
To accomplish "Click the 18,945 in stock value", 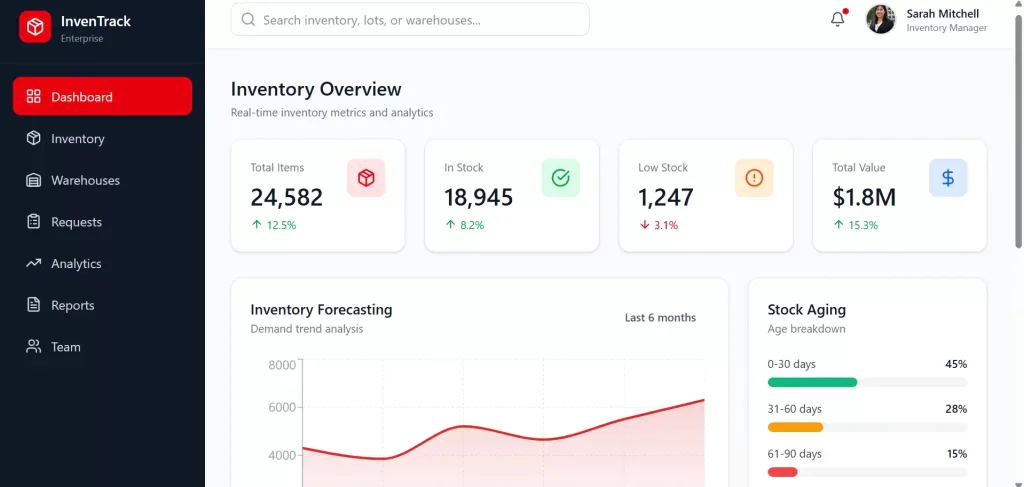I will coord(479,196).
